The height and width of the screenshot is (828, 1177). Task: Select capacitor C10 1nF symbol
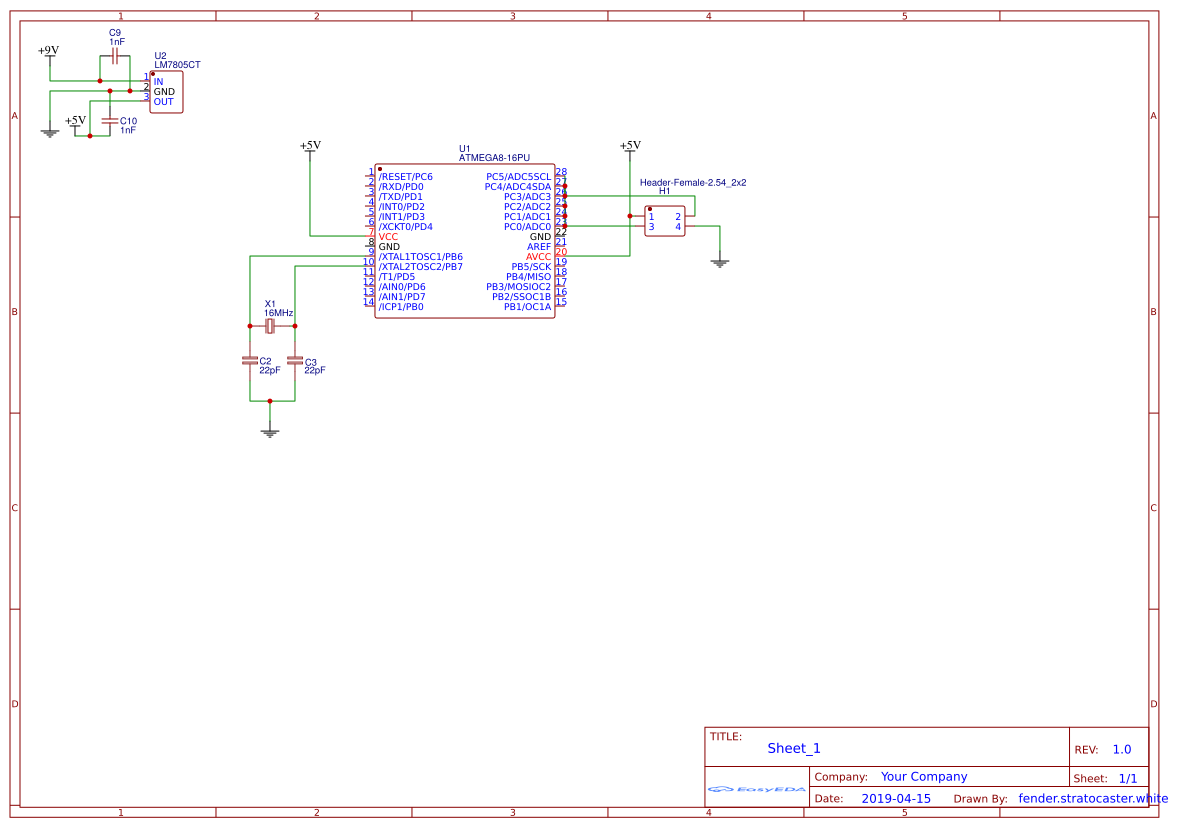110,120
